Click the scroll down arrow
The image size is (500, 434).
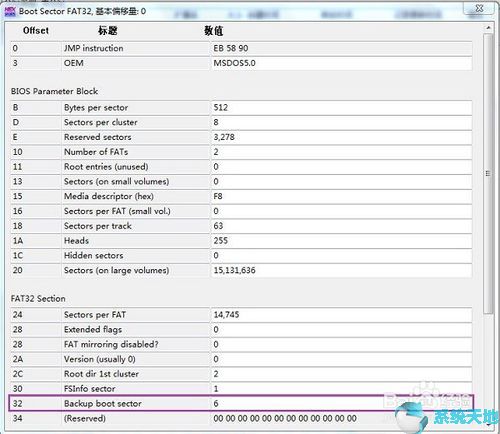(488, 425)
